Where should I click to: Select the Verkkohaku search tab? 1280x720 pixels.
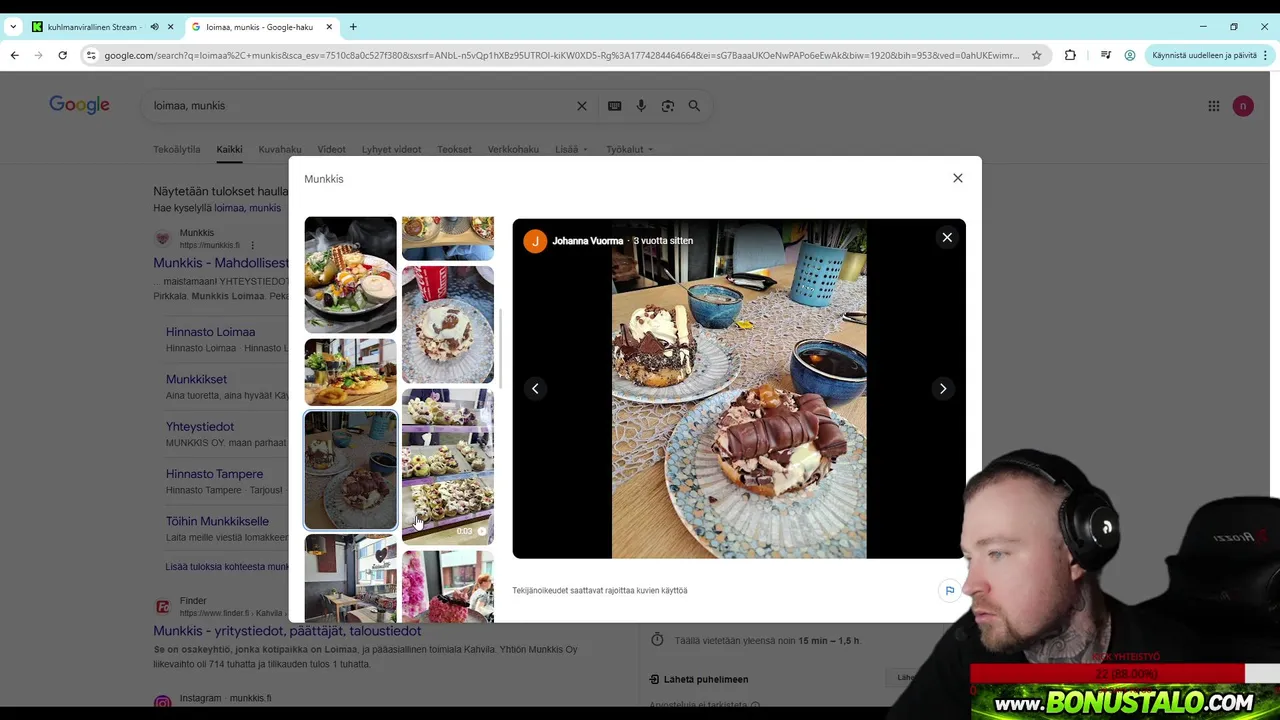(x=513, y=149)
